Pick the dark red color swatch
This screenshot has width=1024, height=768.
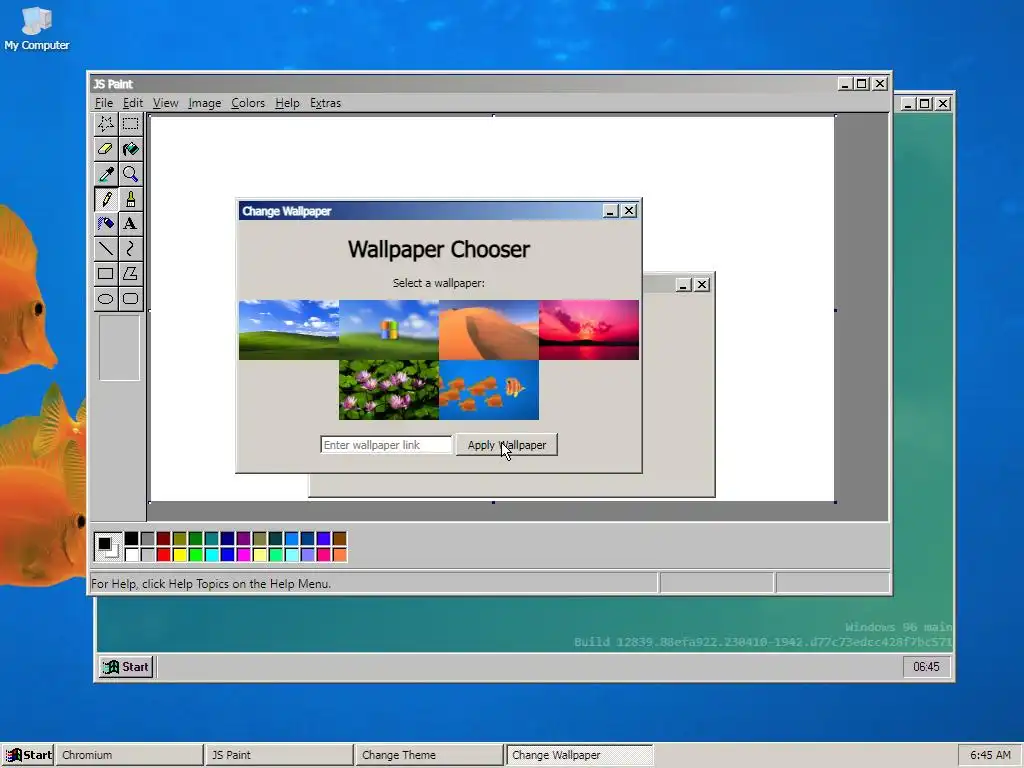[163, 539]
